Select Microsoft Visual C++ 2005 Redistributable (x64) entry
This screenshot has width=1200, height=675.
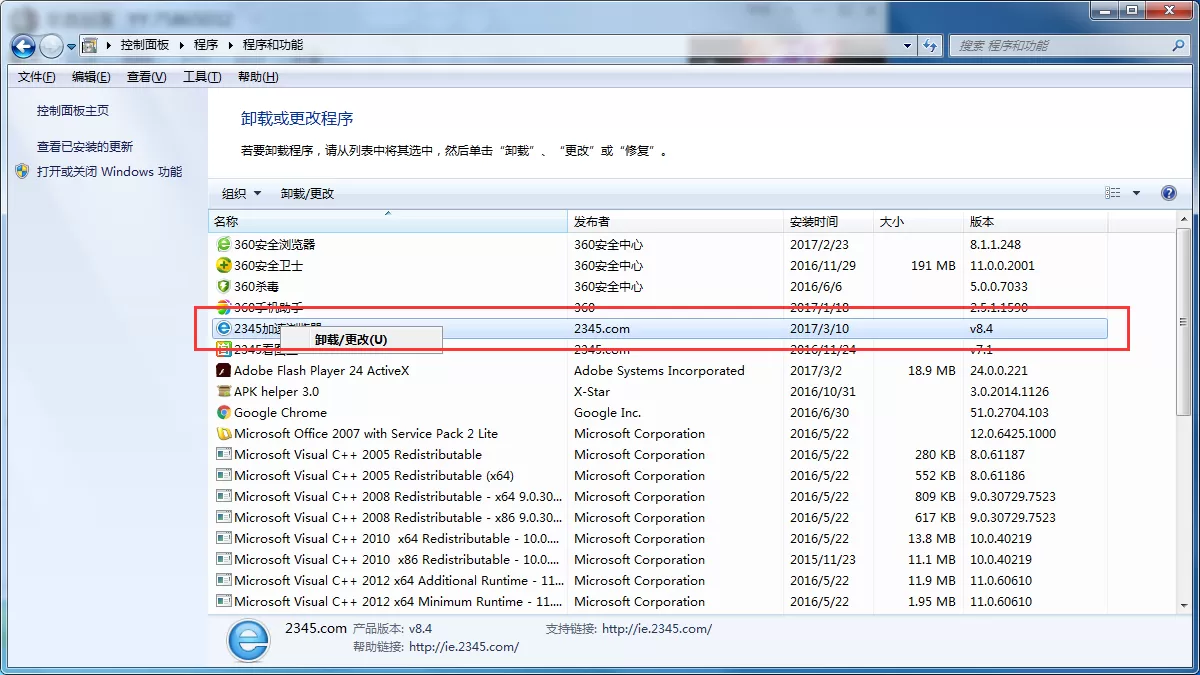(x=374, y=476)
